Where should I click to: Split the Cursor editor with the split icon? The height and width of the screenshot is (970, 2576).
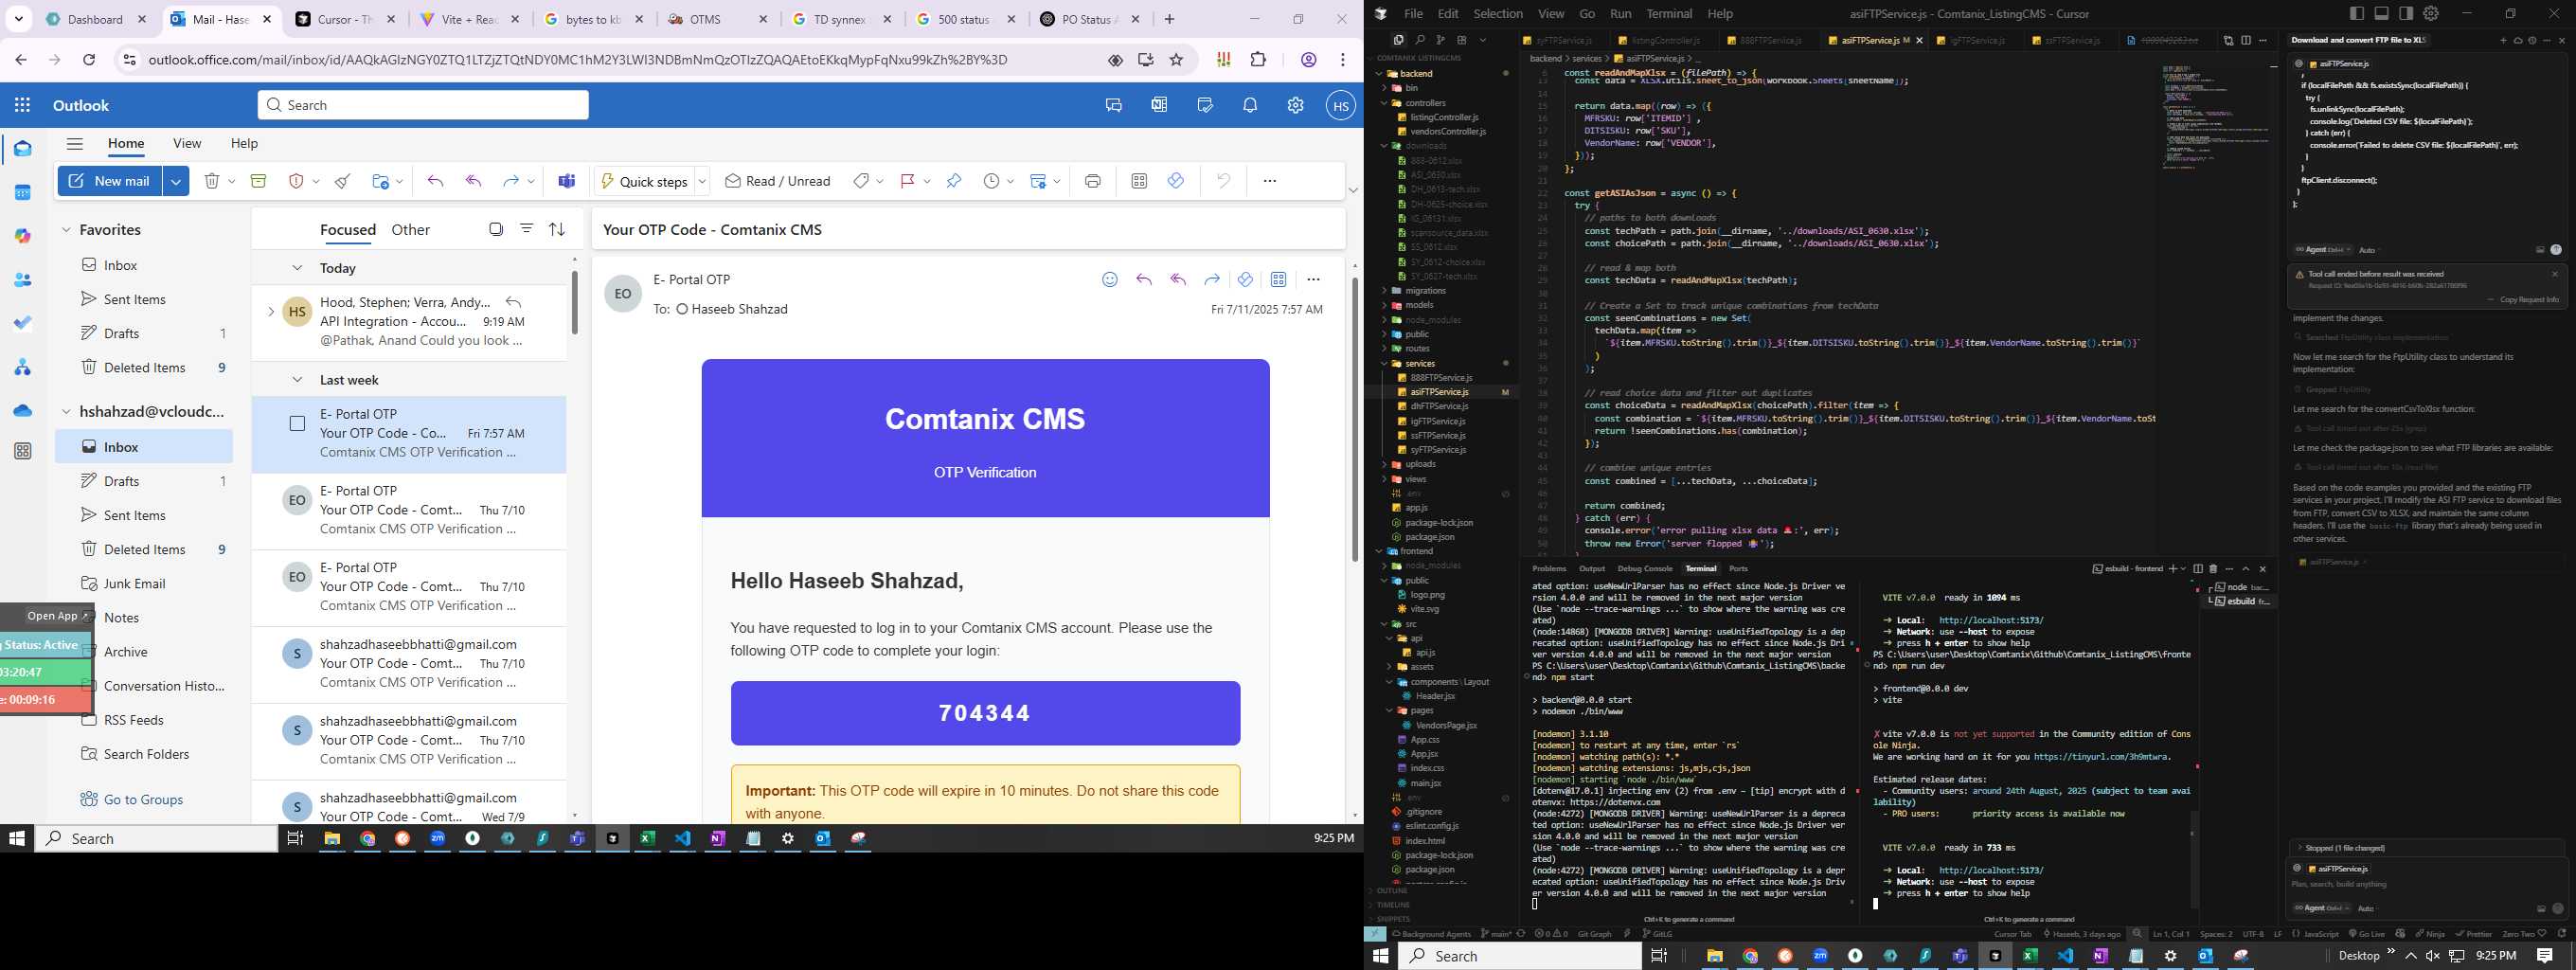click(2246, 40)
